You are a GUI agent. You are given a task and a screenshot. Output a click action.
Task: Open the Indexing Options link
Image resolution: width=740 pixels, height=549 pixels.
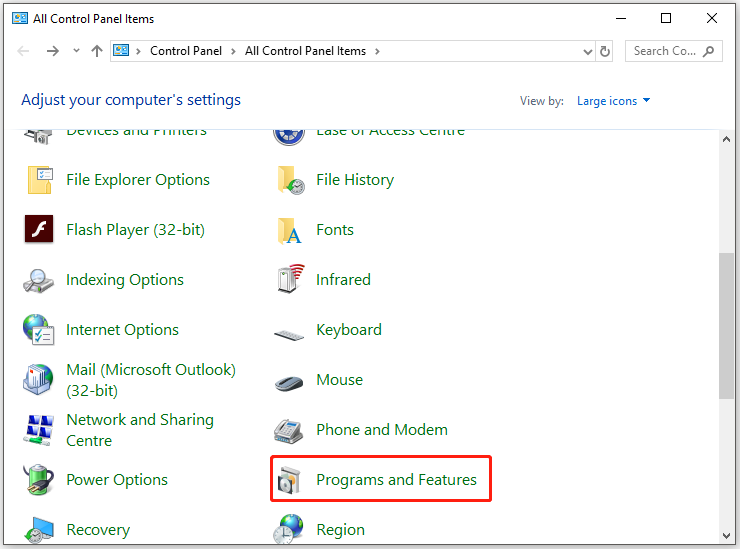(125, 280)
